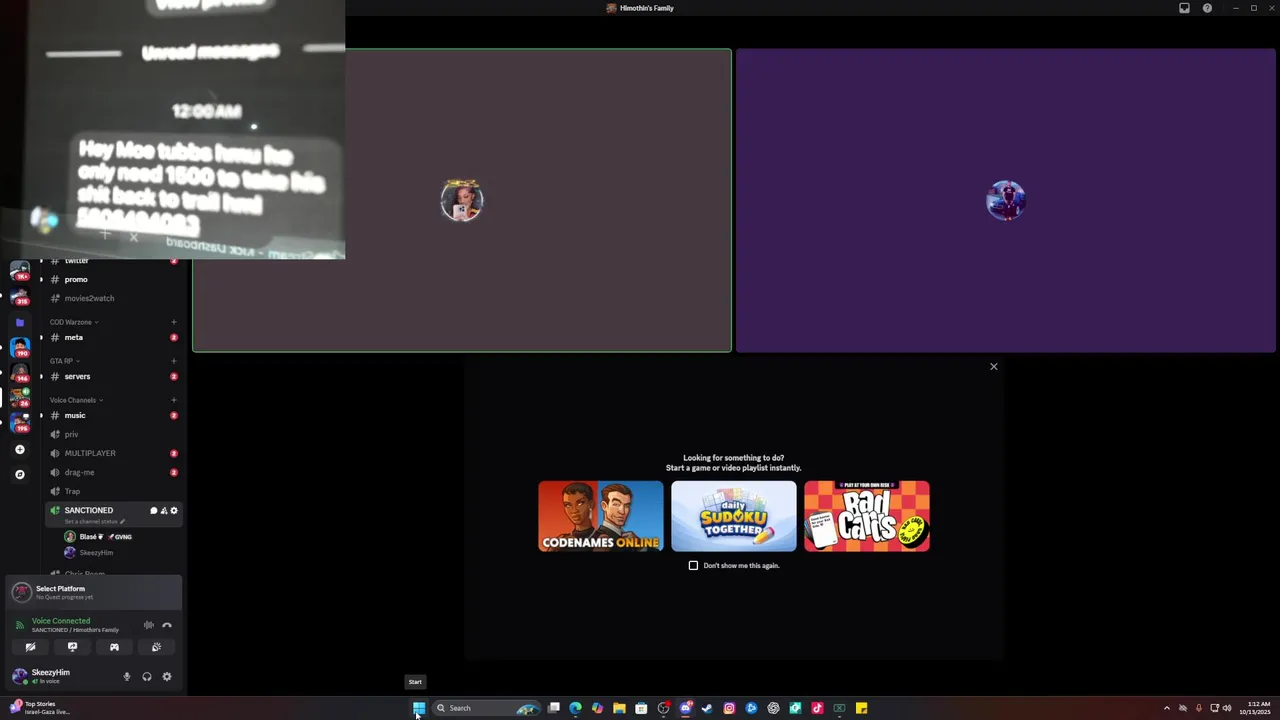Viewport: 1280px width, 720px height.
Task: Open the SANCTIONED channel settings gear
Action: click(173, 511)
